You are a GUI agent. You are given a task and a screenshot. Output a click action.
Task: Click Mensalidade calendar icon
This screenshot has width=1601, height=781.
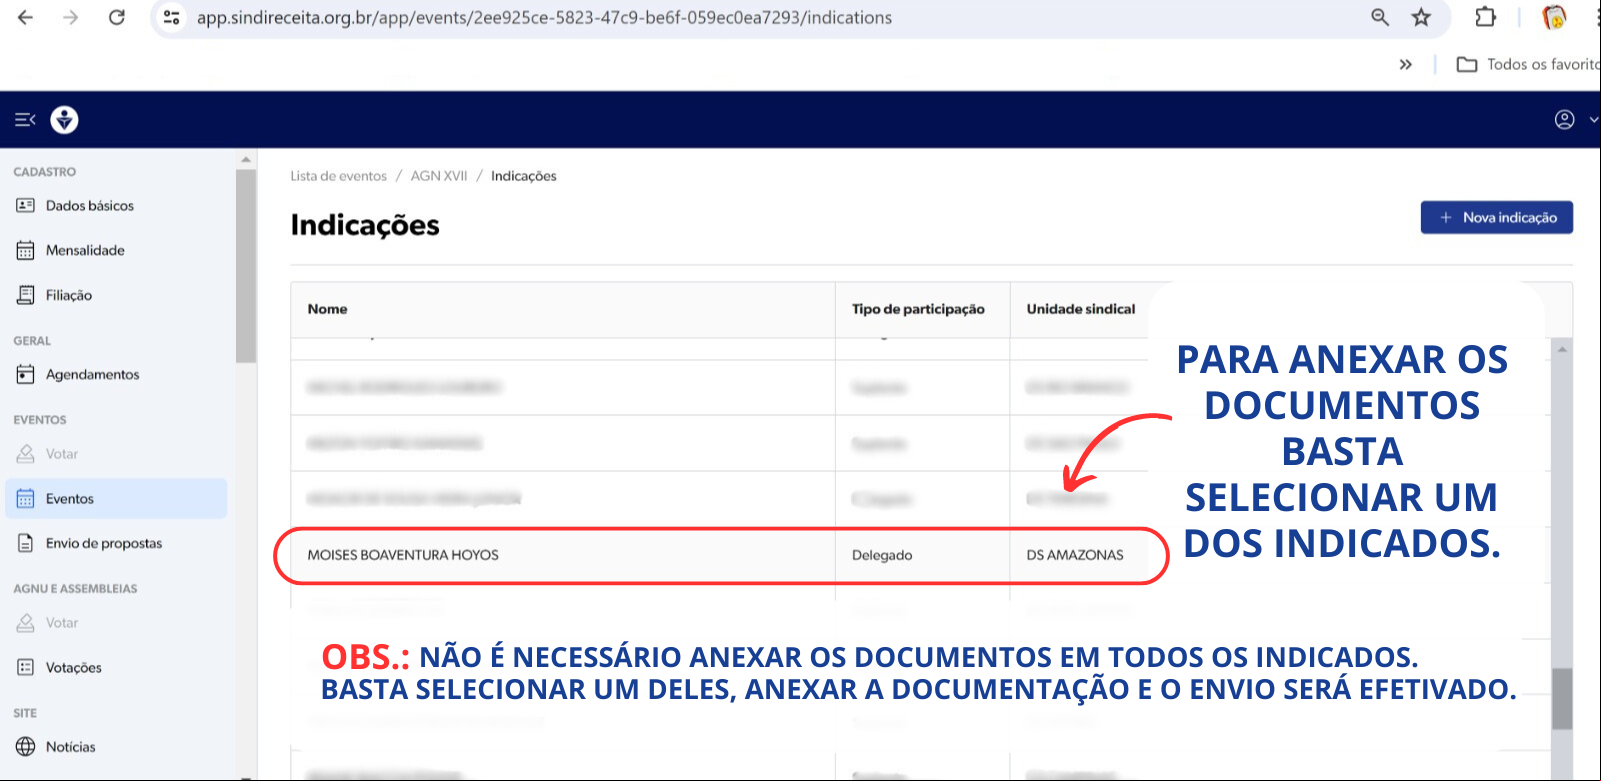point(26,250)
